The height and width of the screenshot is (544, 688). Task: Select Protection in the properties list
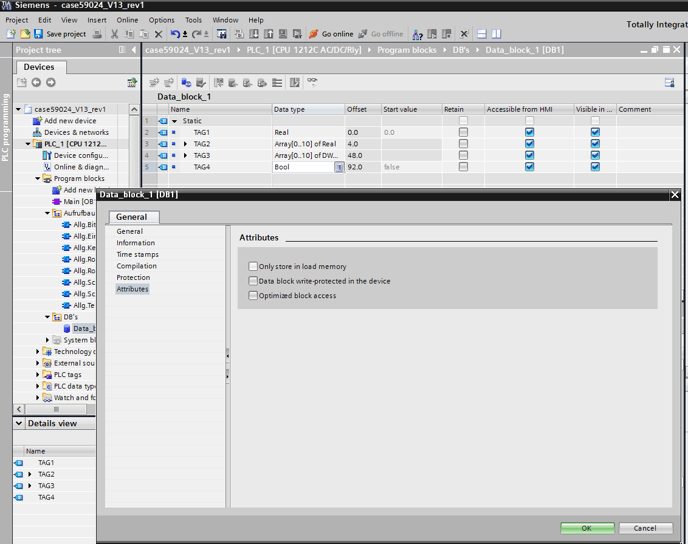pyautogui.click(x=133, y=278)
